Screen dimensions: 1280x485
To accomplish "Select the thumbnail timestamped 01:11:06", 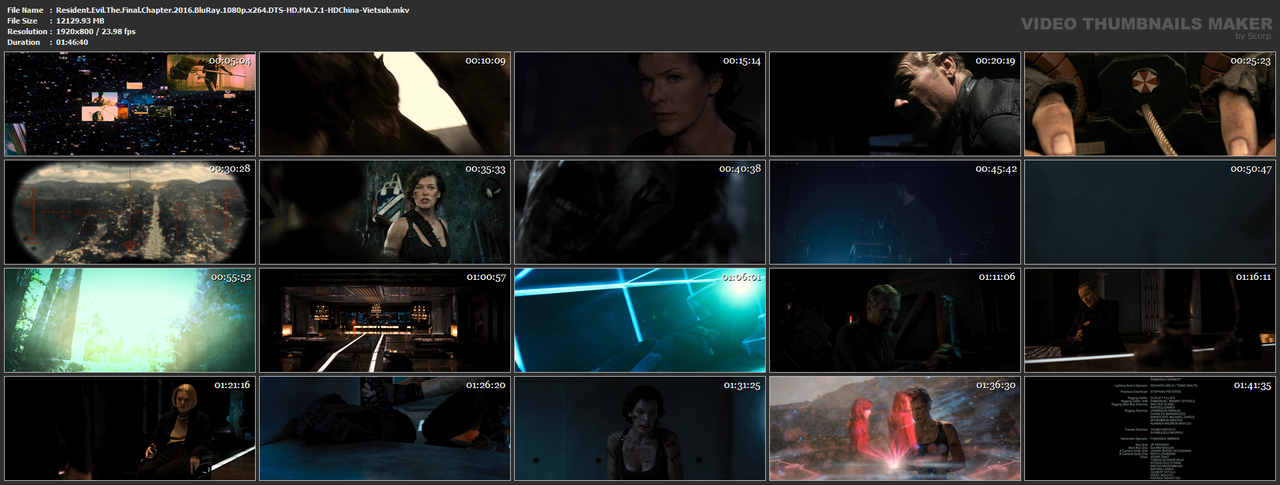I will [895, 320].
